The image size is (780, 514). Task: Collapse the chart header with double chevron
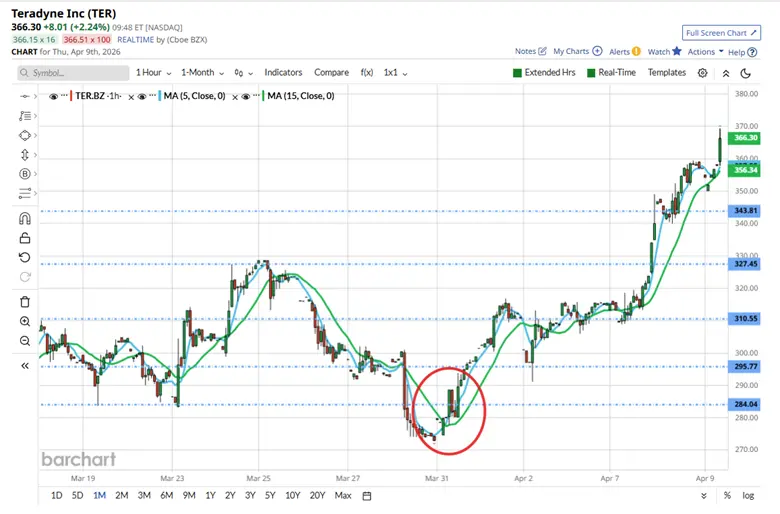pos(726,73)
